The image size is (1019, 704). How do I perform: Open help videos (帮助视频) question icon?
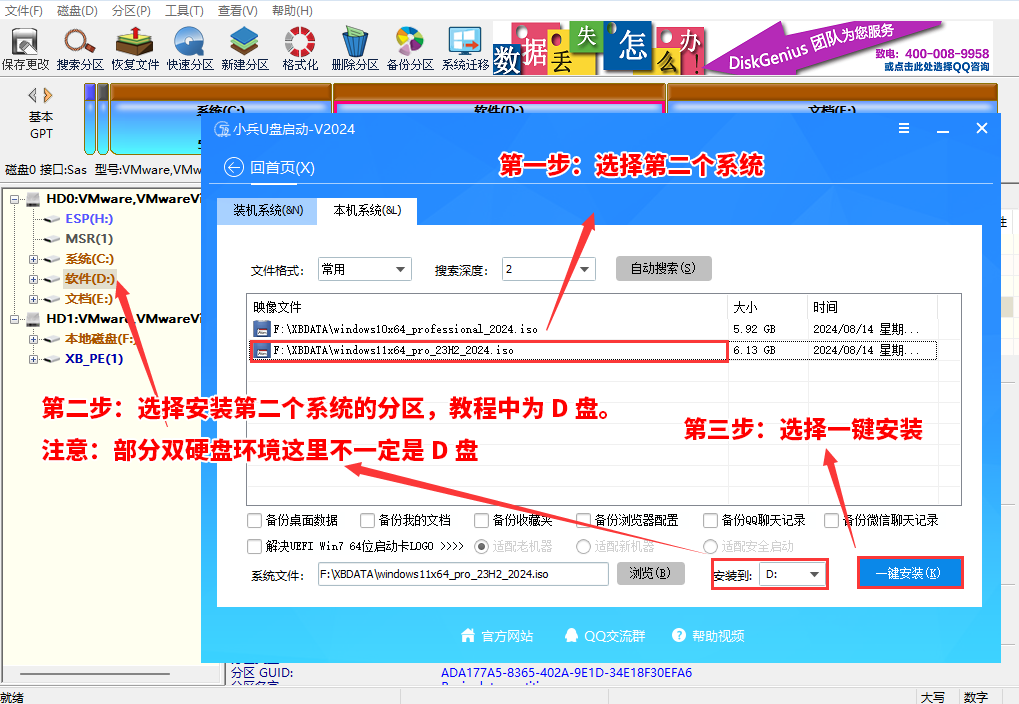coord(678,635)
